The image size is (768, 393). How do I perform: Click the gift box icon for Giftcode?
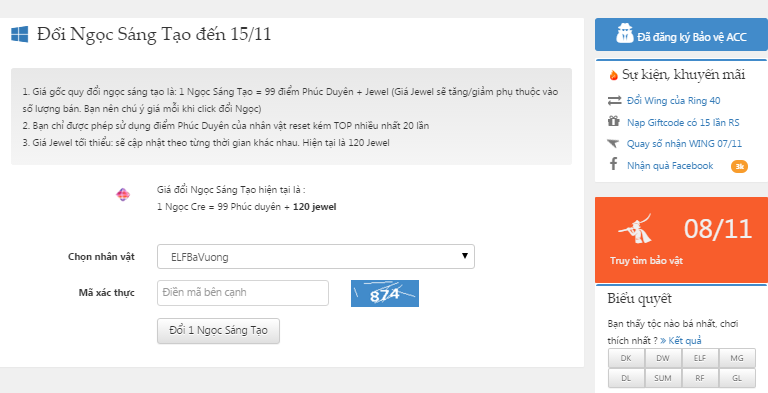(x=614, y=121)
